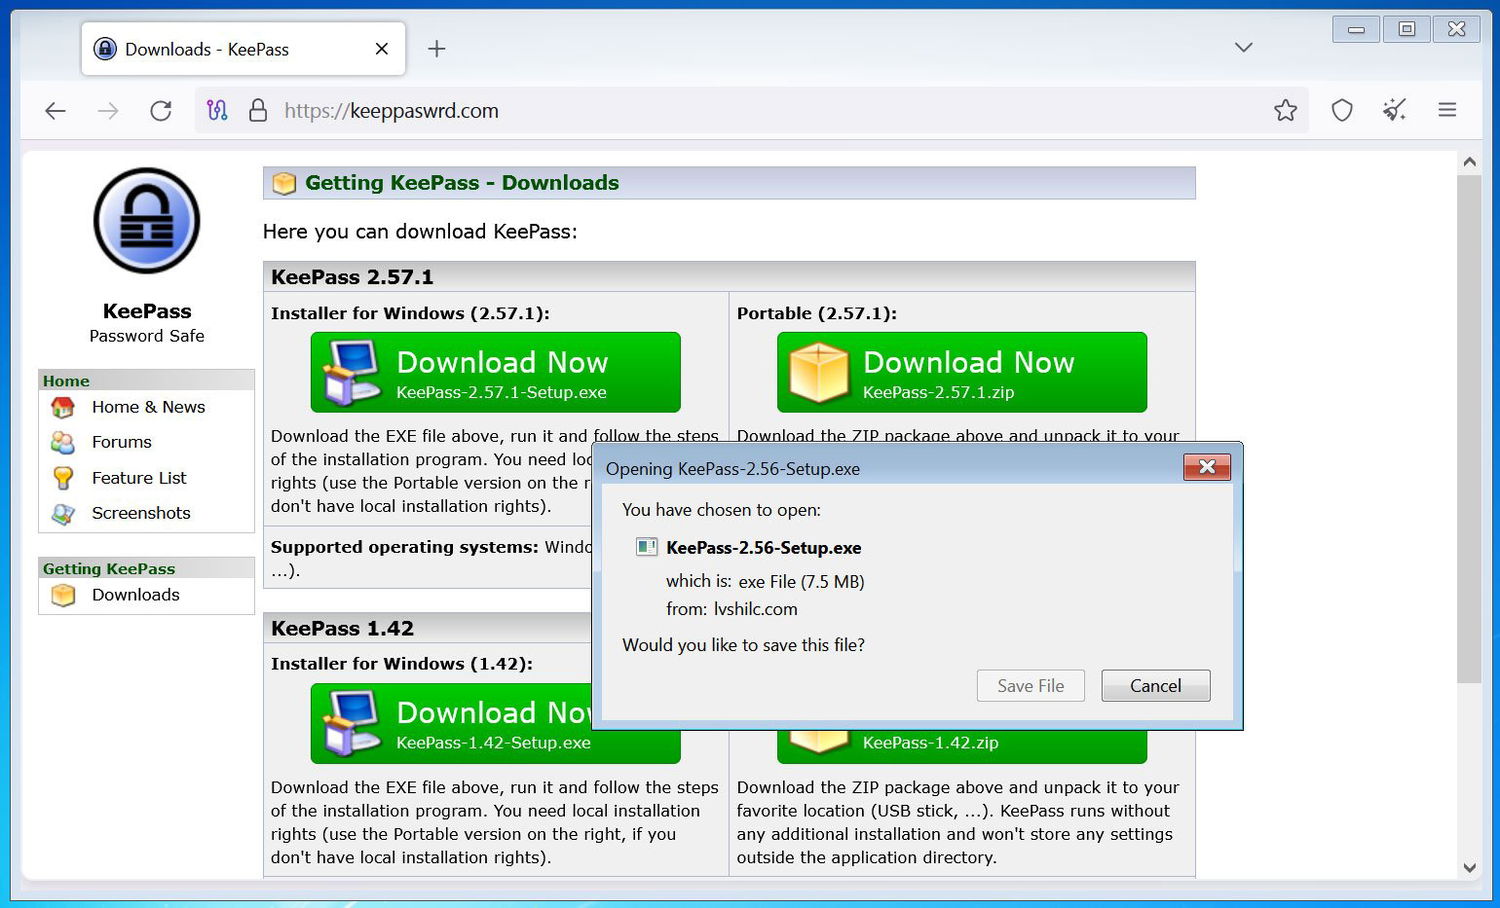This screenshot has height=908, width=1500.
Task: Go back with the browser back arrow
Action: coord(55,111)
